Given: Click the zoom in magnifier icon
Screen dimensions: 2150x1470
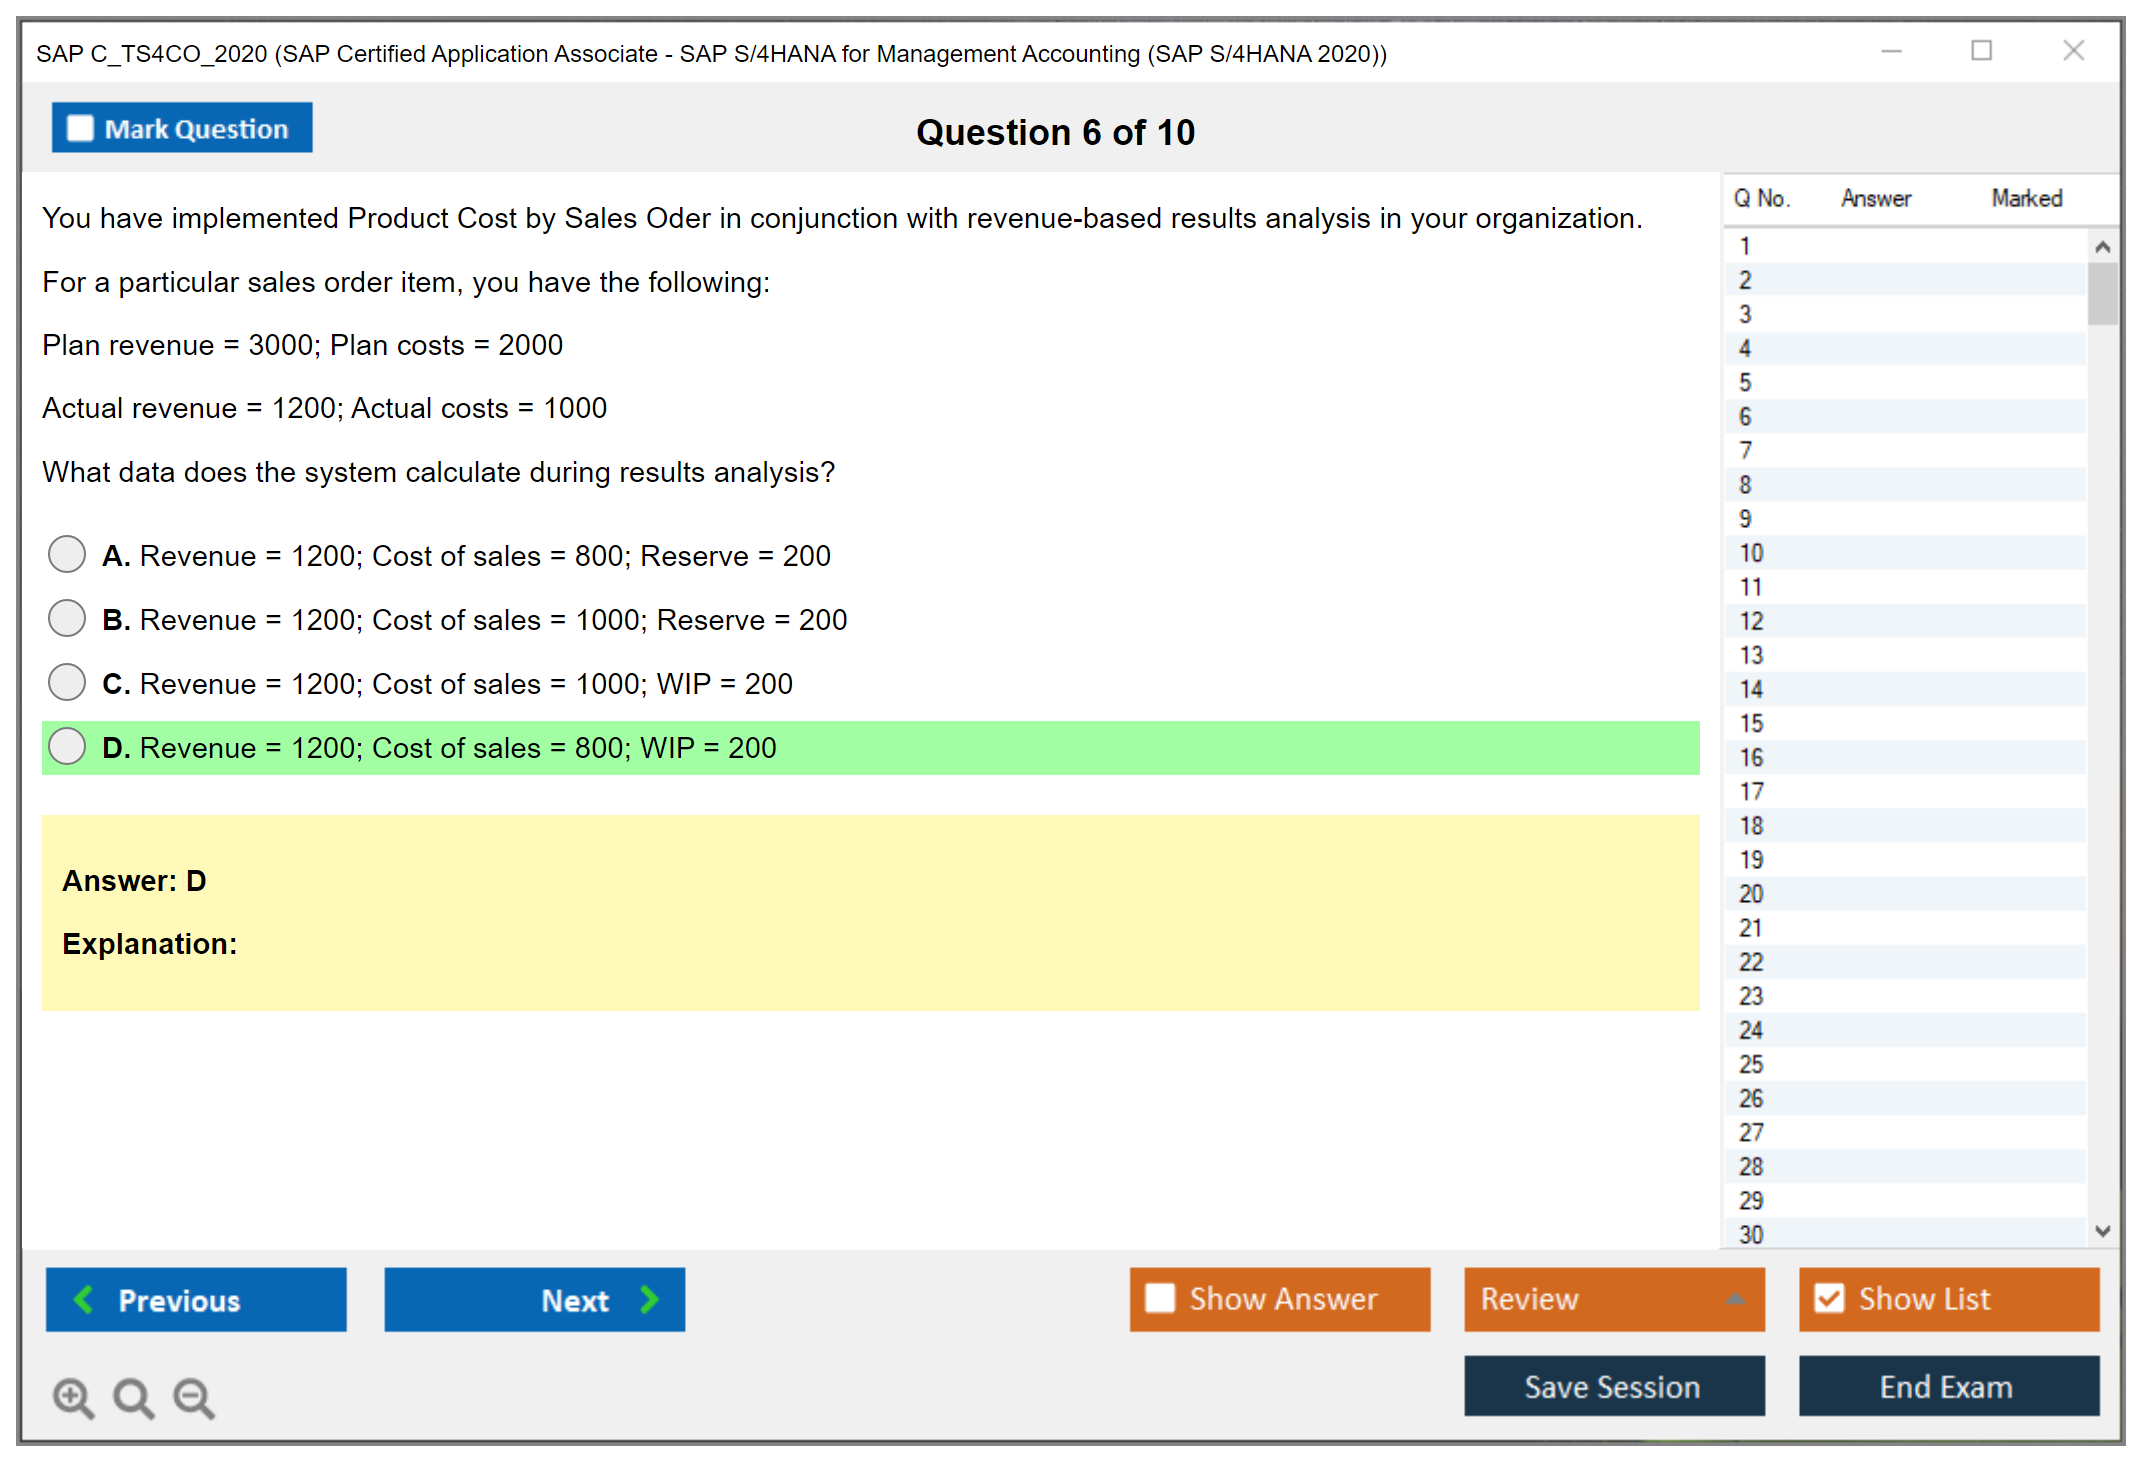Looking at the screenshot, I should (x=73, y=1397).
